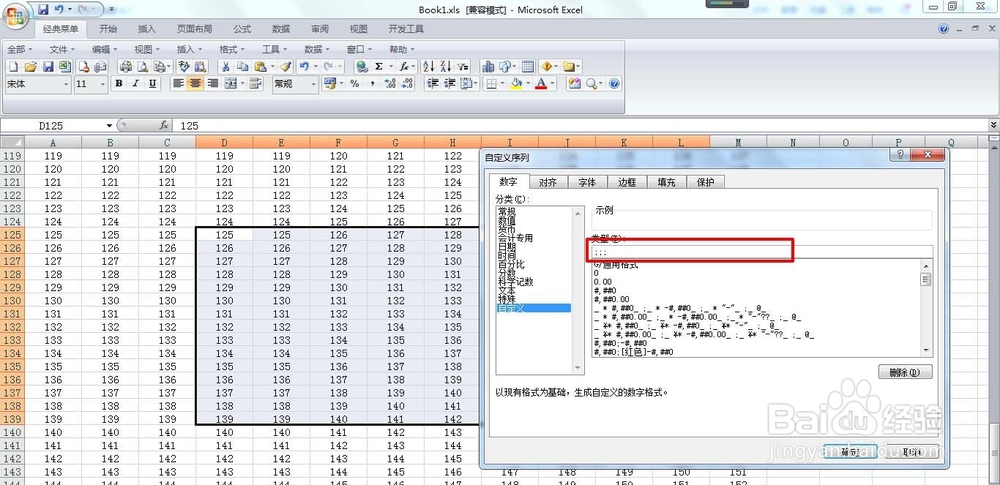Select 数值 in the category list
Viewport: 1000px width, 485px height.
tap(507, 220)
